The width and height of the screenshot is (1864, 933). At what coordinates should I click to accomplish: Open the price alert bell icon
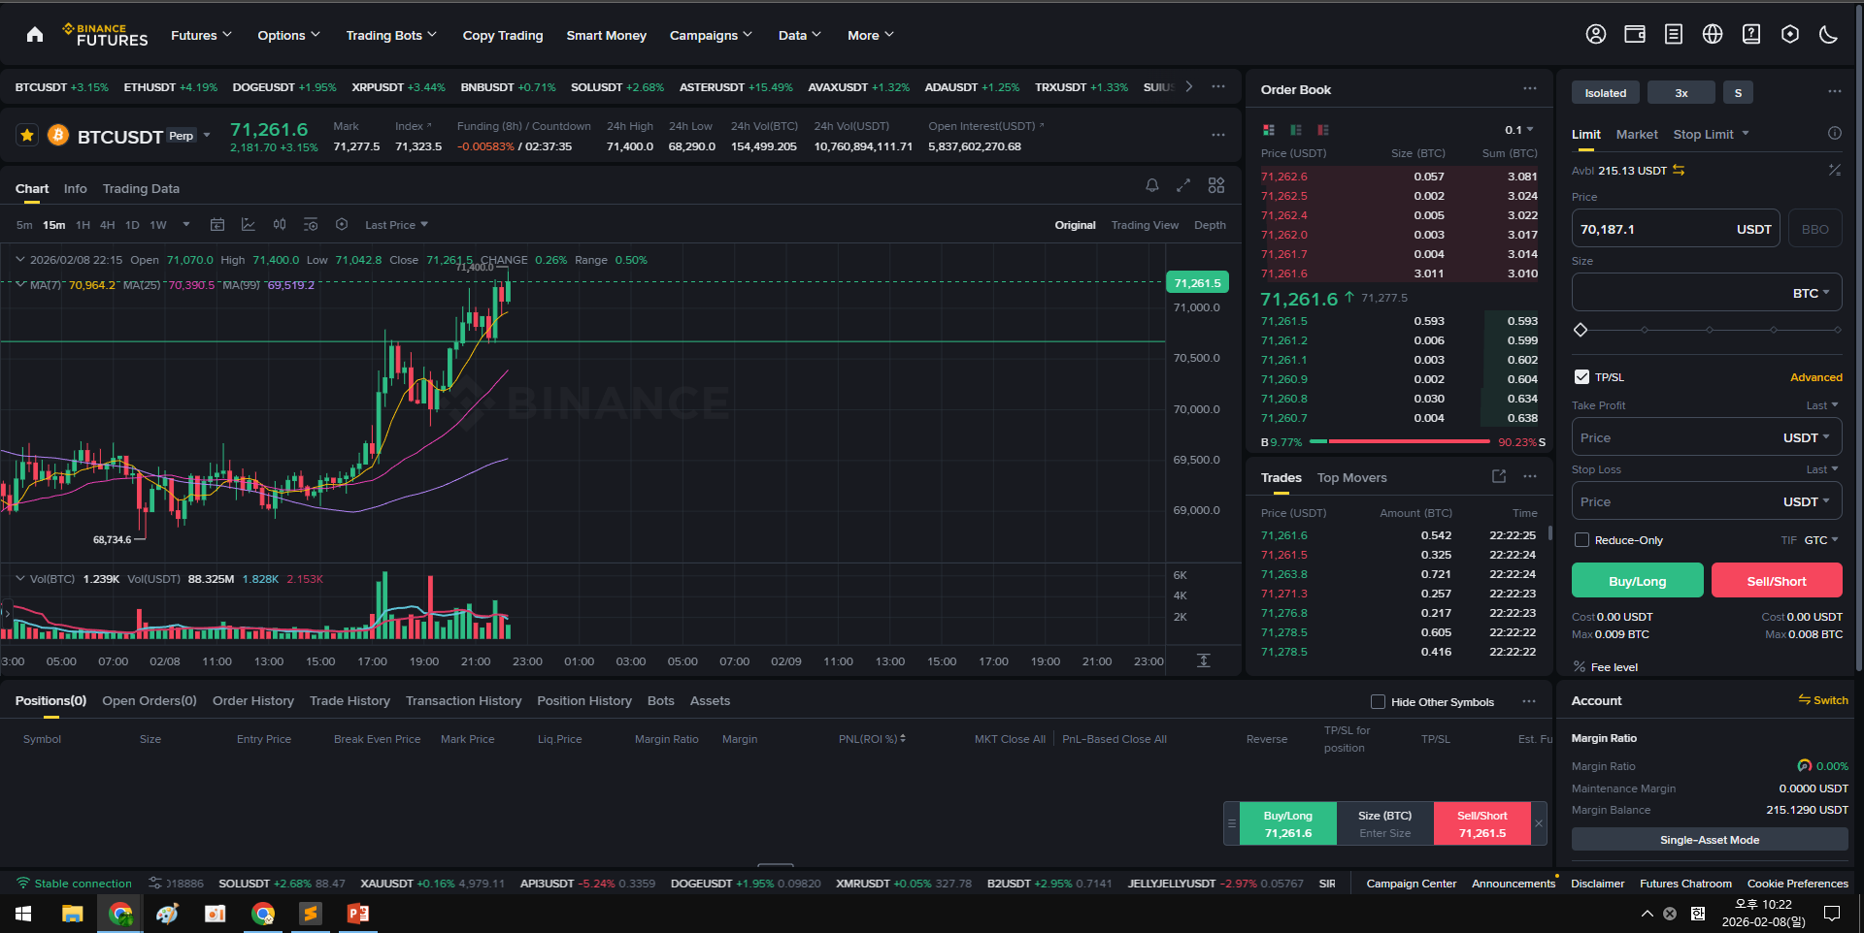click(1152, 186)
